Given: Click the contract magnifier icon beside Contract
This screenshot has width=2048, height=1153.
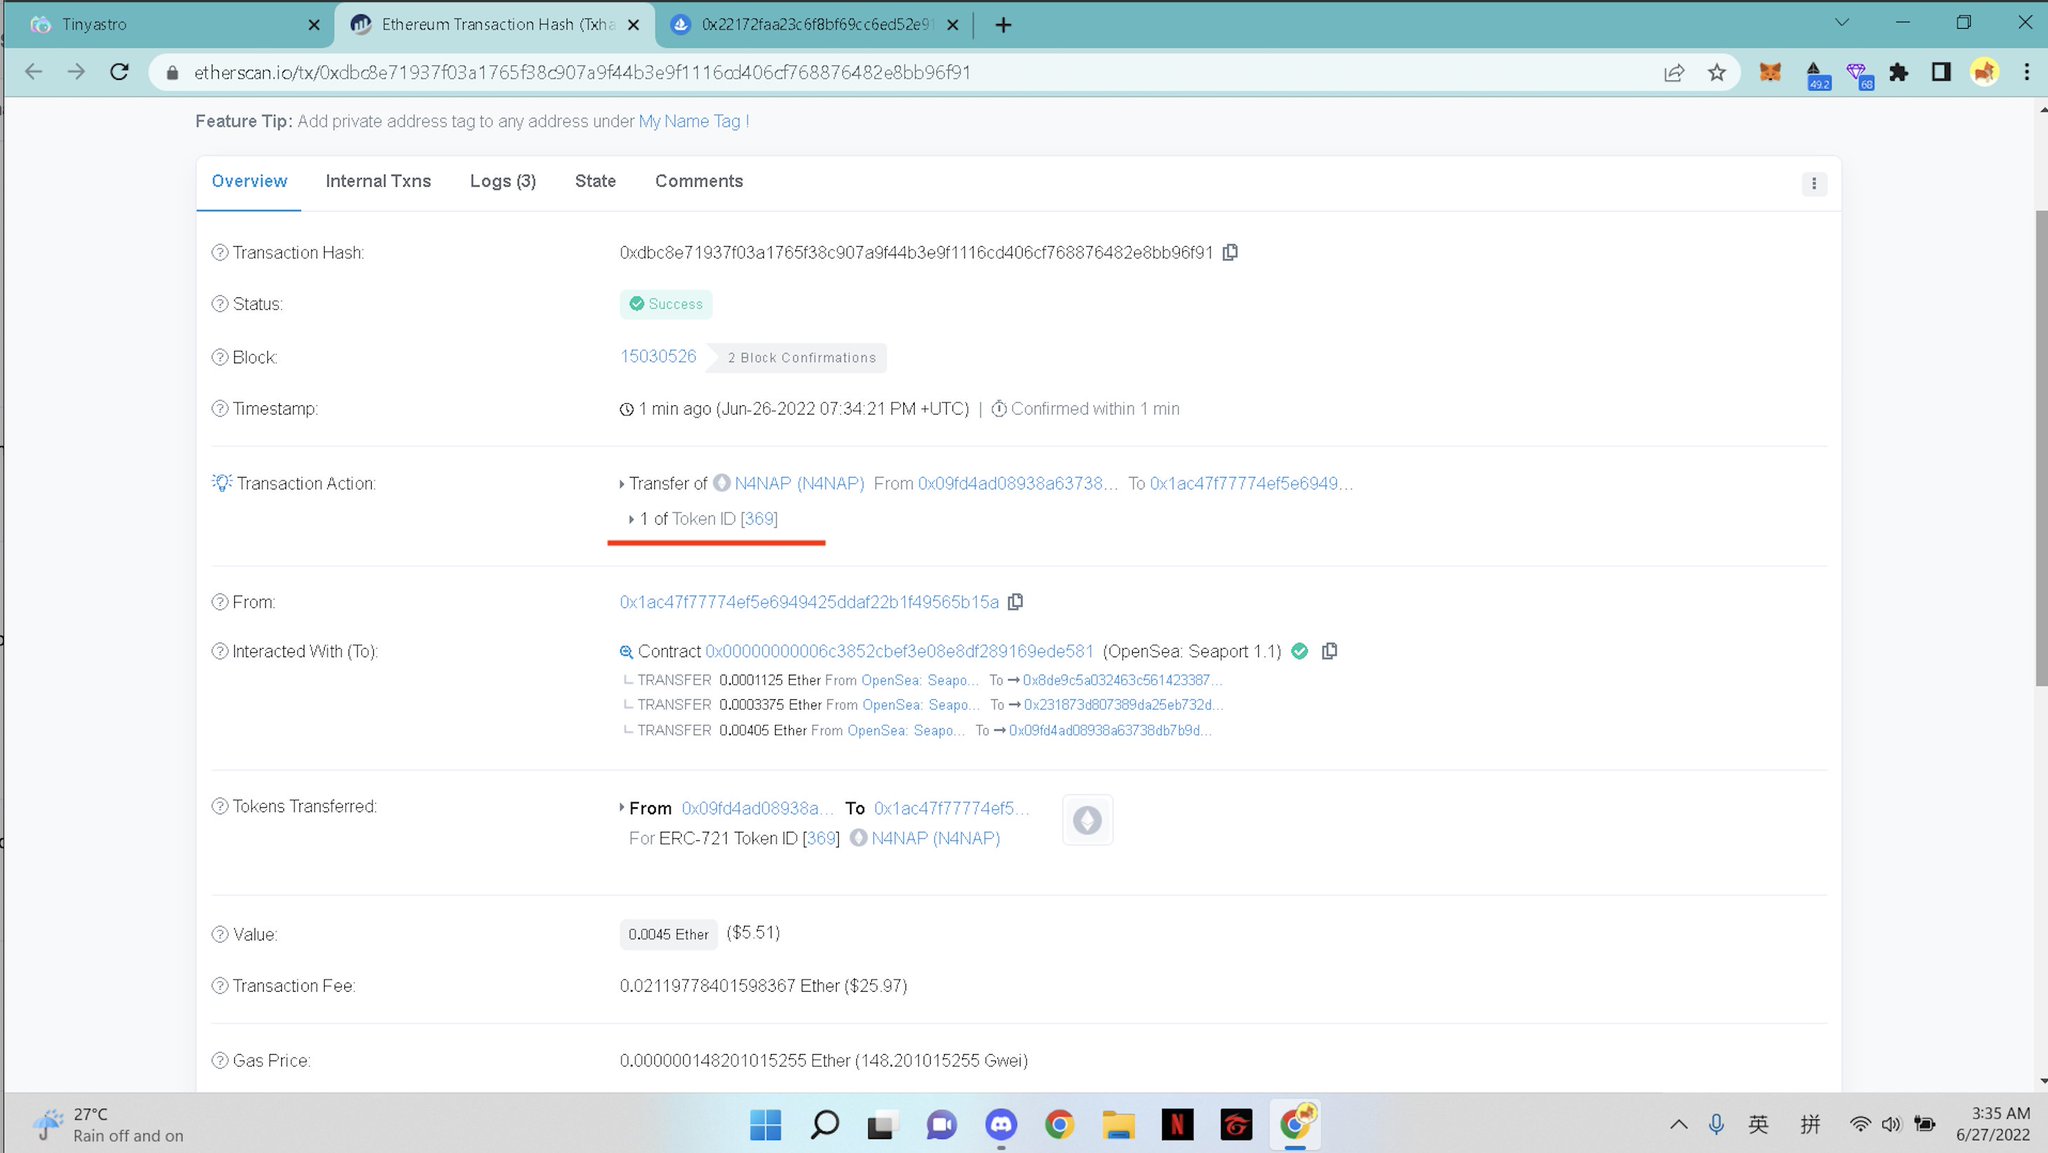Looking at the screenshot, I should [x=626, y=652].
